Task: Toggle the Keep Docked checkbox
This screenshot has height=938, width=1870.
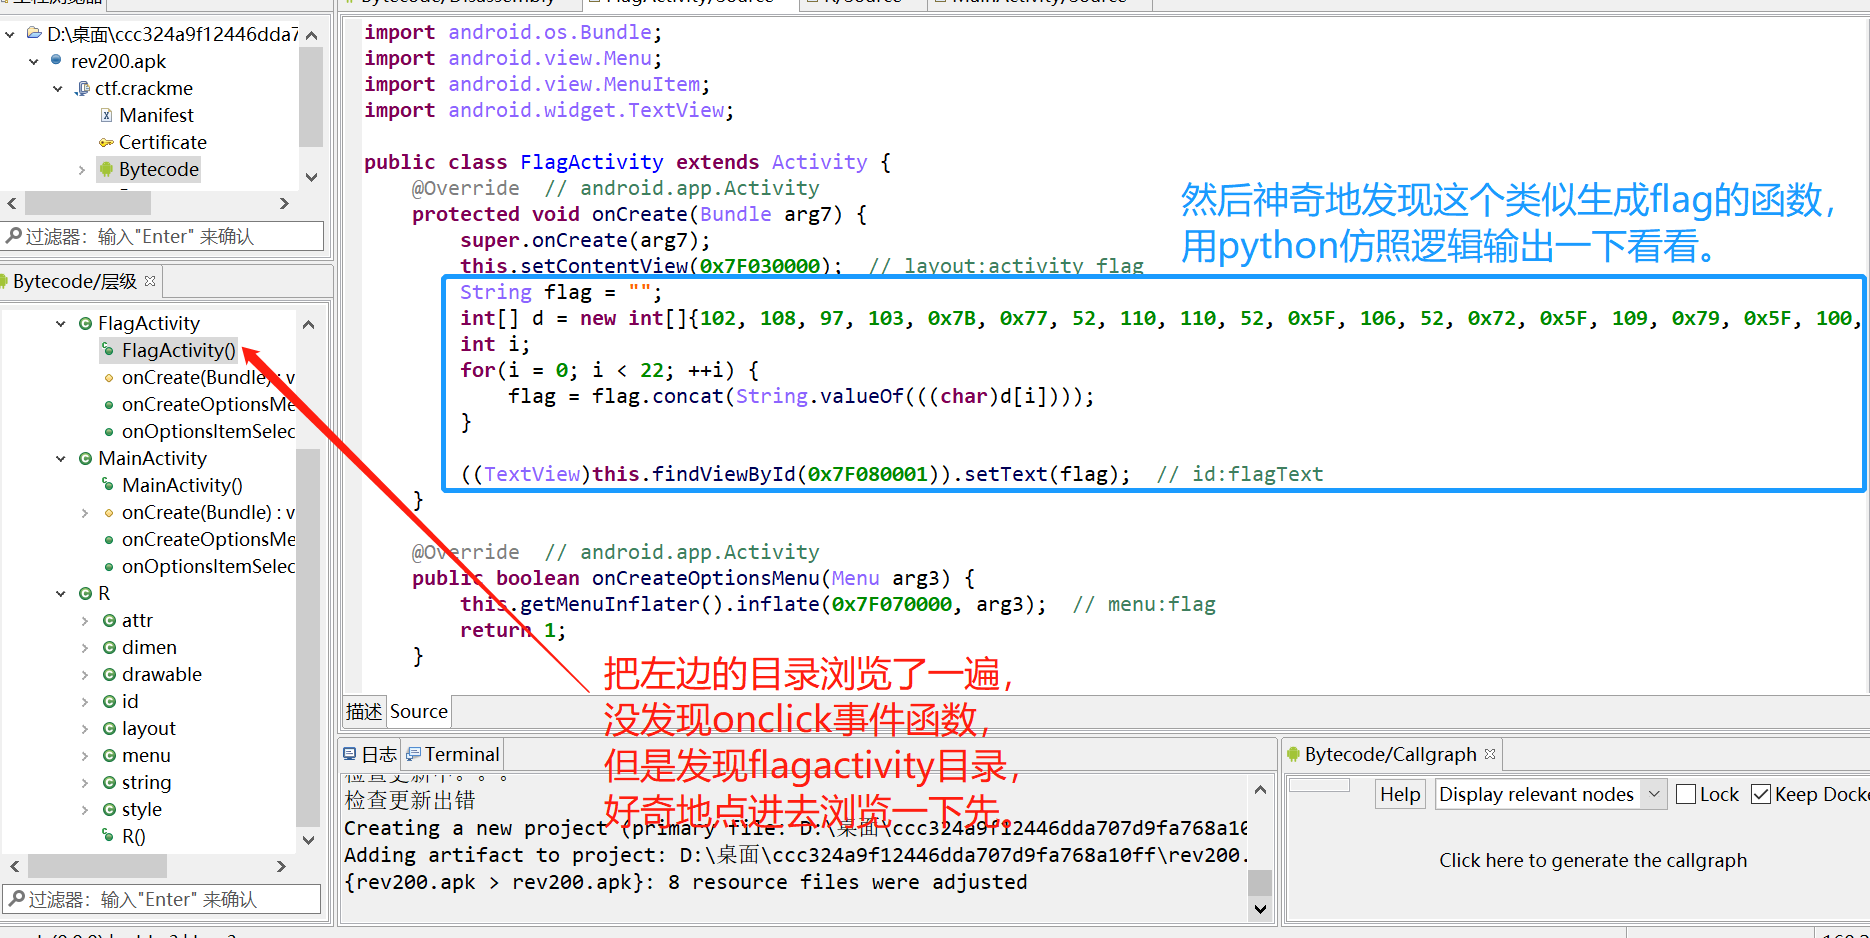Action: (x=1761, y=794)
